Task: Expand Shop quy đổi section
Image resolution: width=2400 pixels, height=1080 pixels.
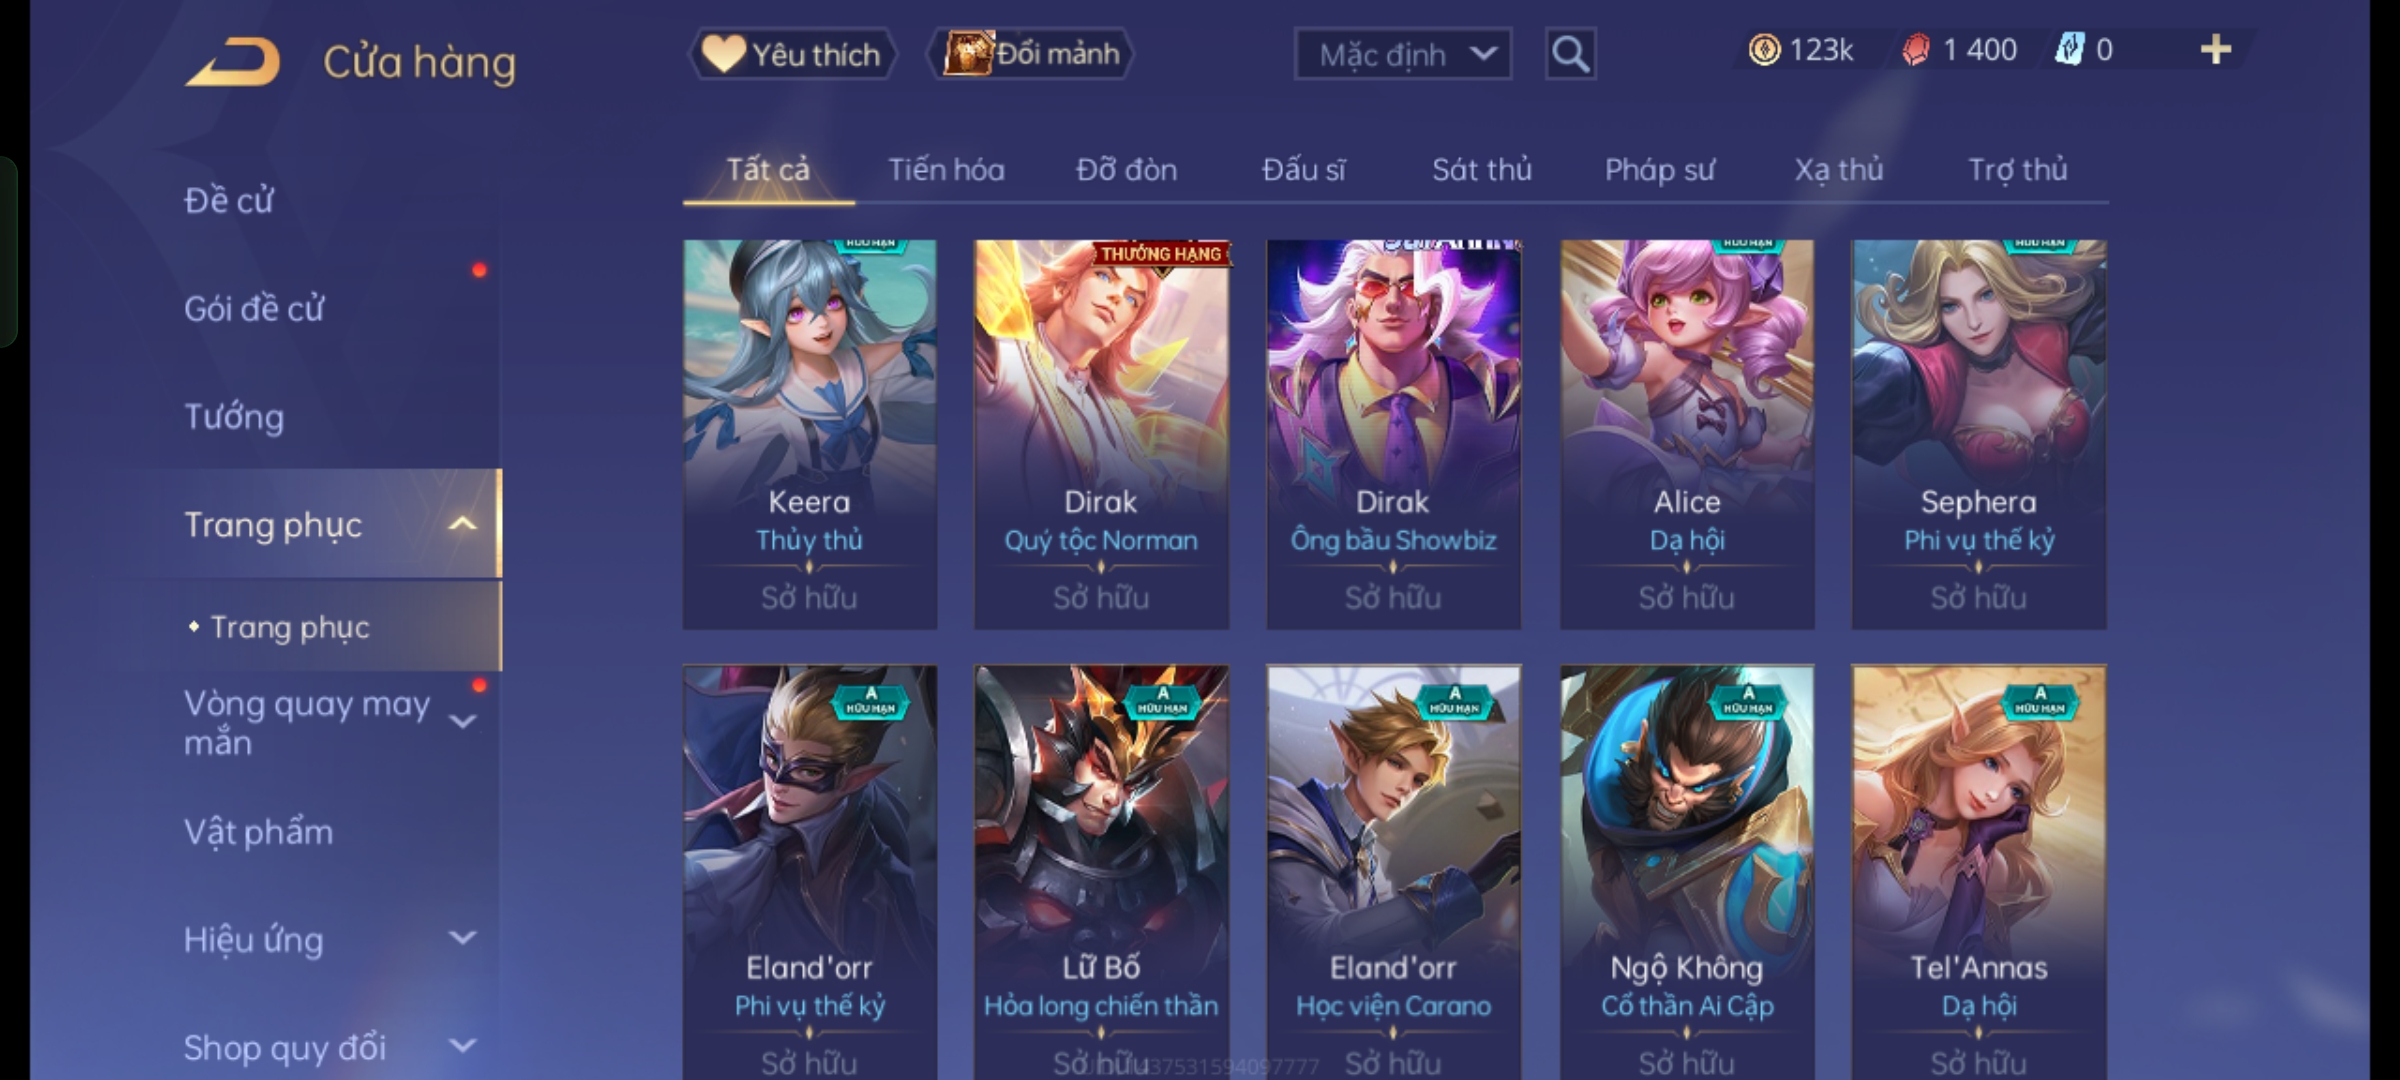Action: click(x=462, y=1046)
